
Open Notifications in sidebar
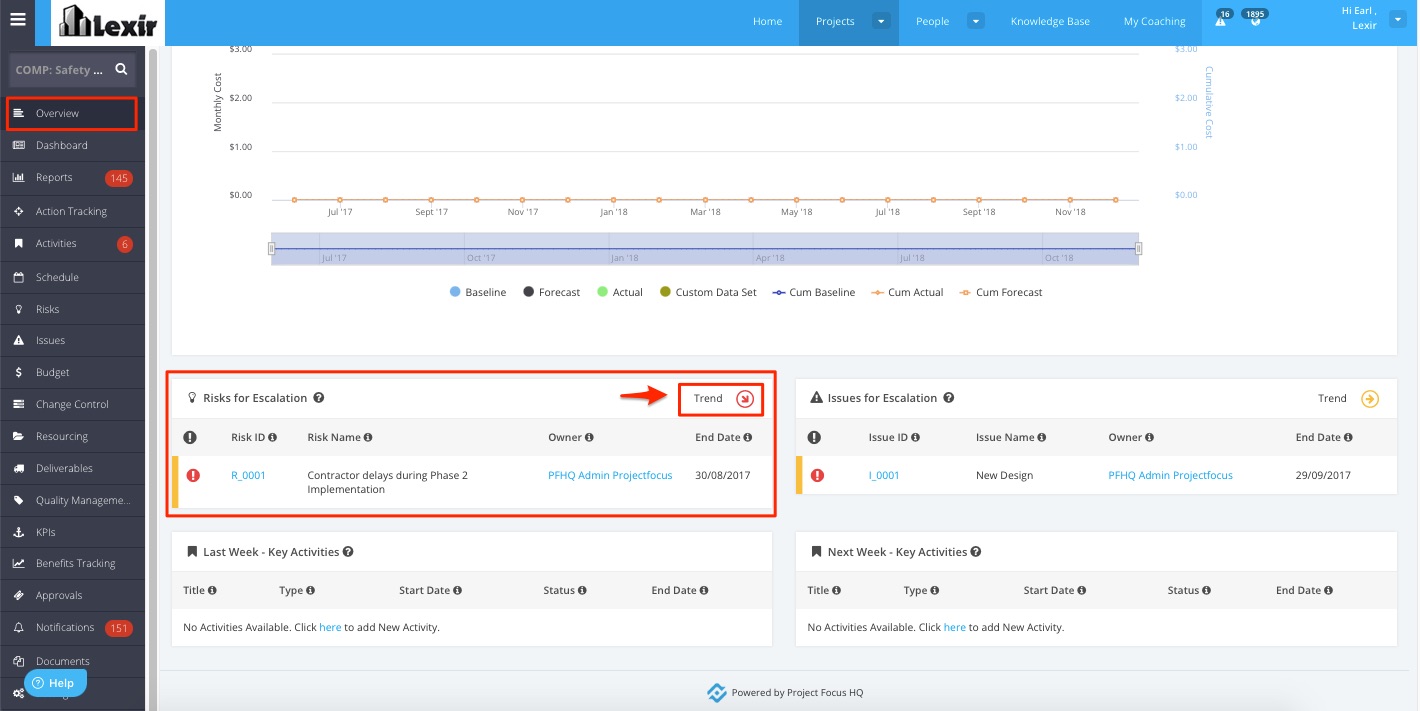(x=73, y=628)
